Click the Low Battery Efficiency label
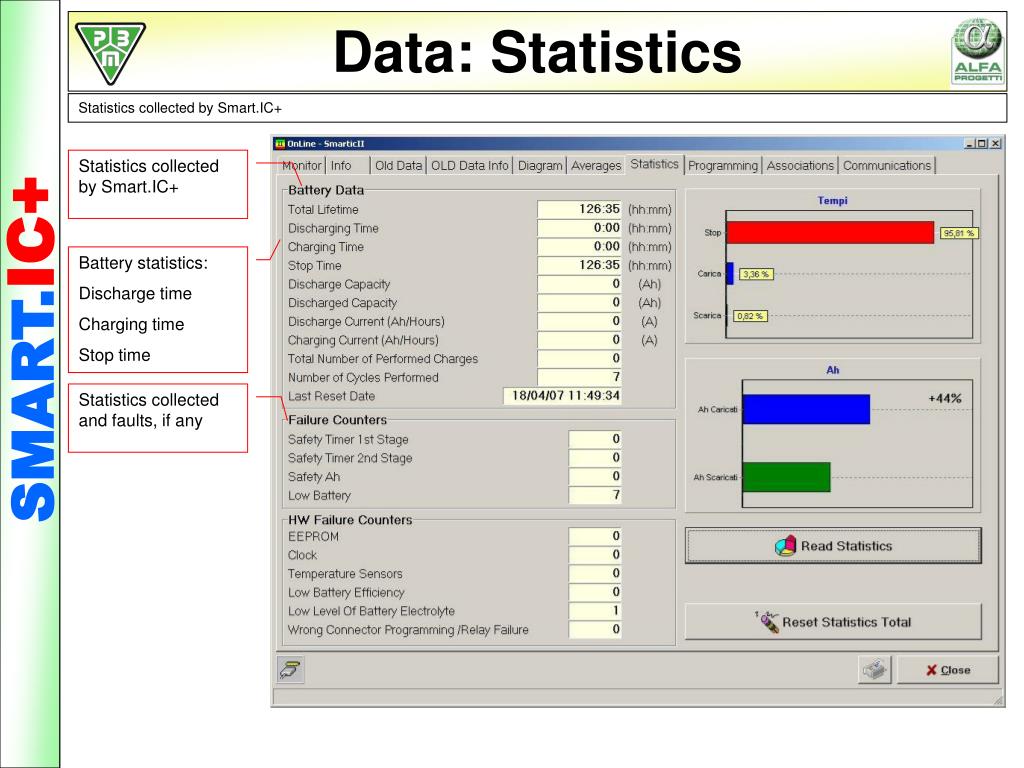The image size is (1024, 768). coord(346,592)
